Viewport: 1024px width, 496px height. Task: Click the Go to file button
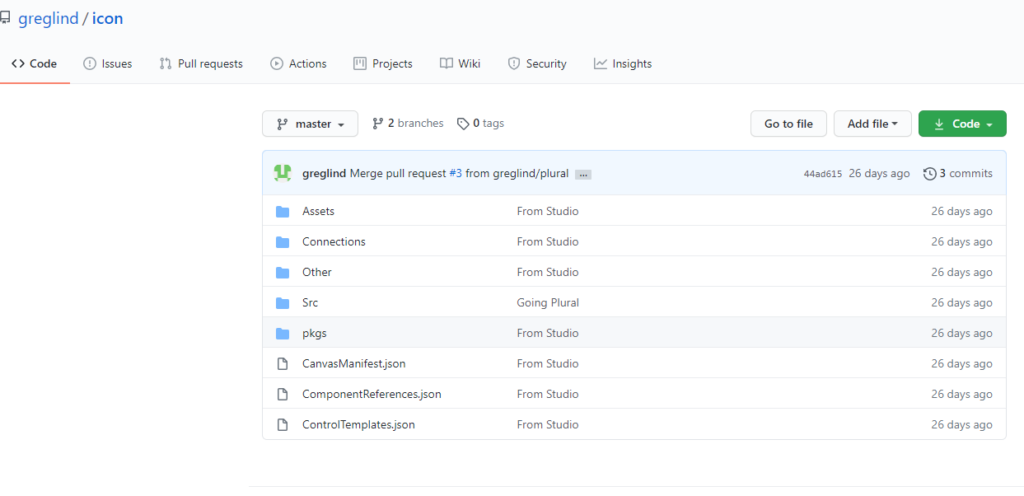[789, 124]
